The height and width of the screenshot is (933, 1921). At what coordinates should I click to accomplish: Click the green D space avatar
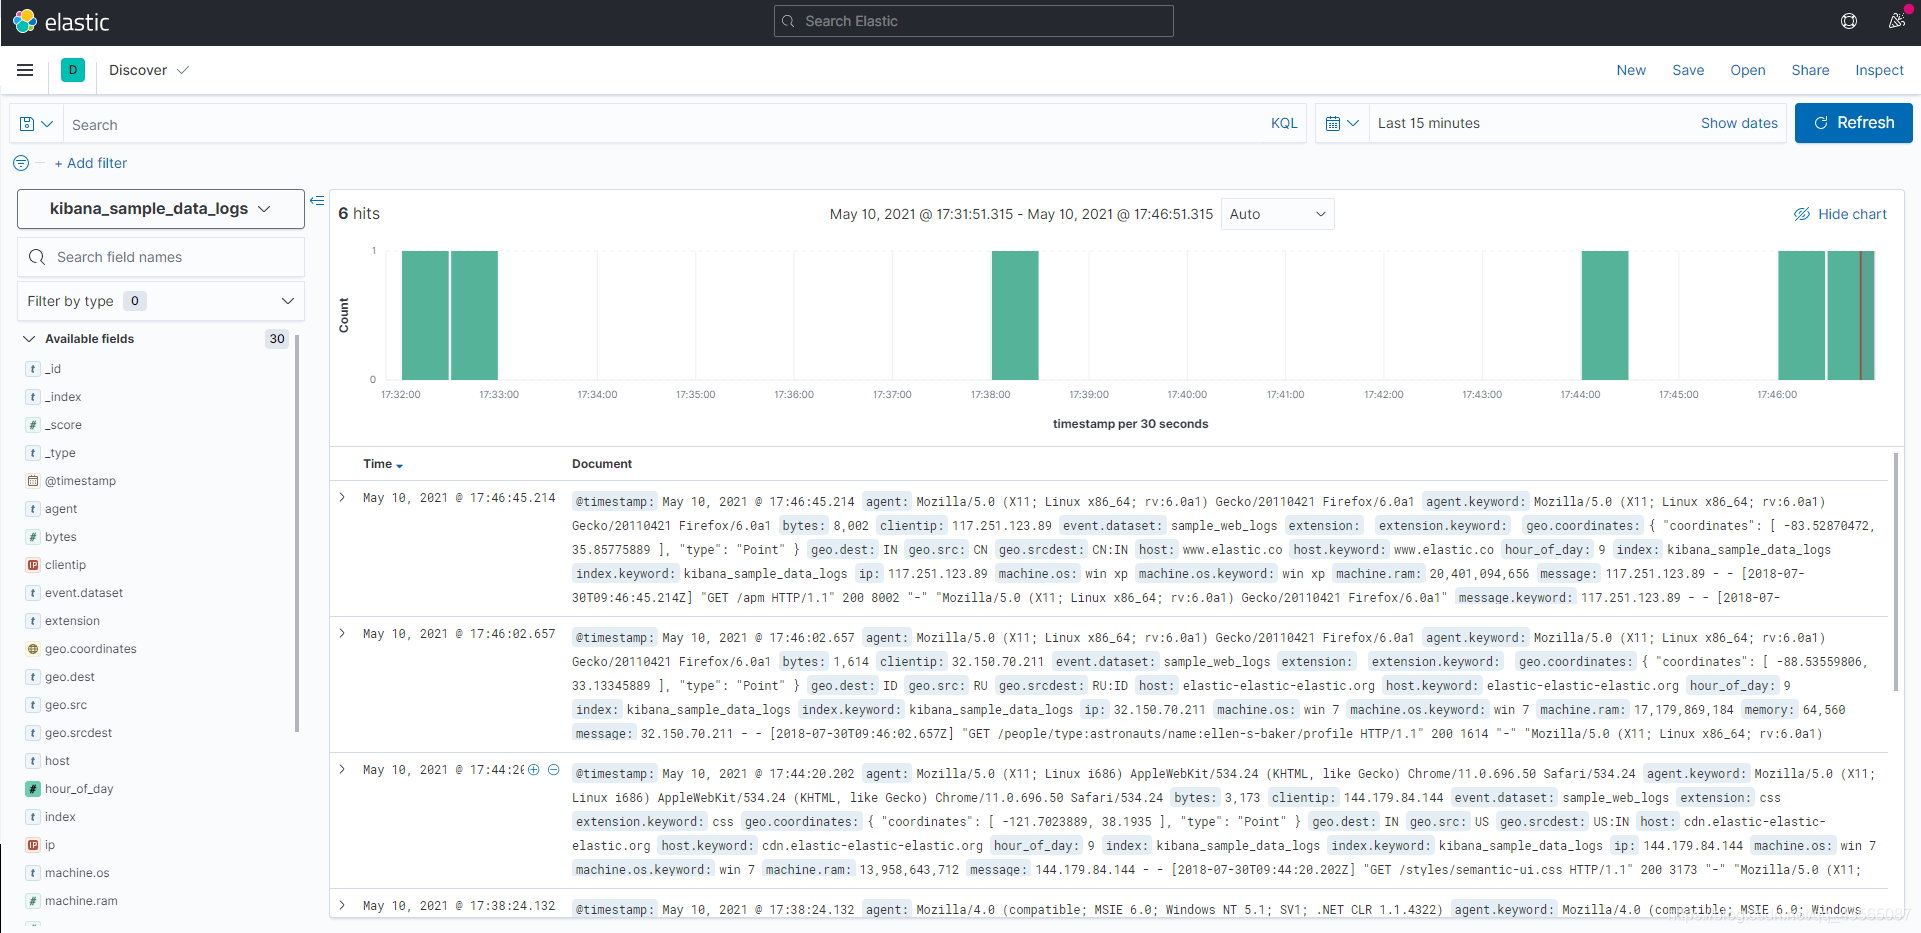click(x=73, y=70)
